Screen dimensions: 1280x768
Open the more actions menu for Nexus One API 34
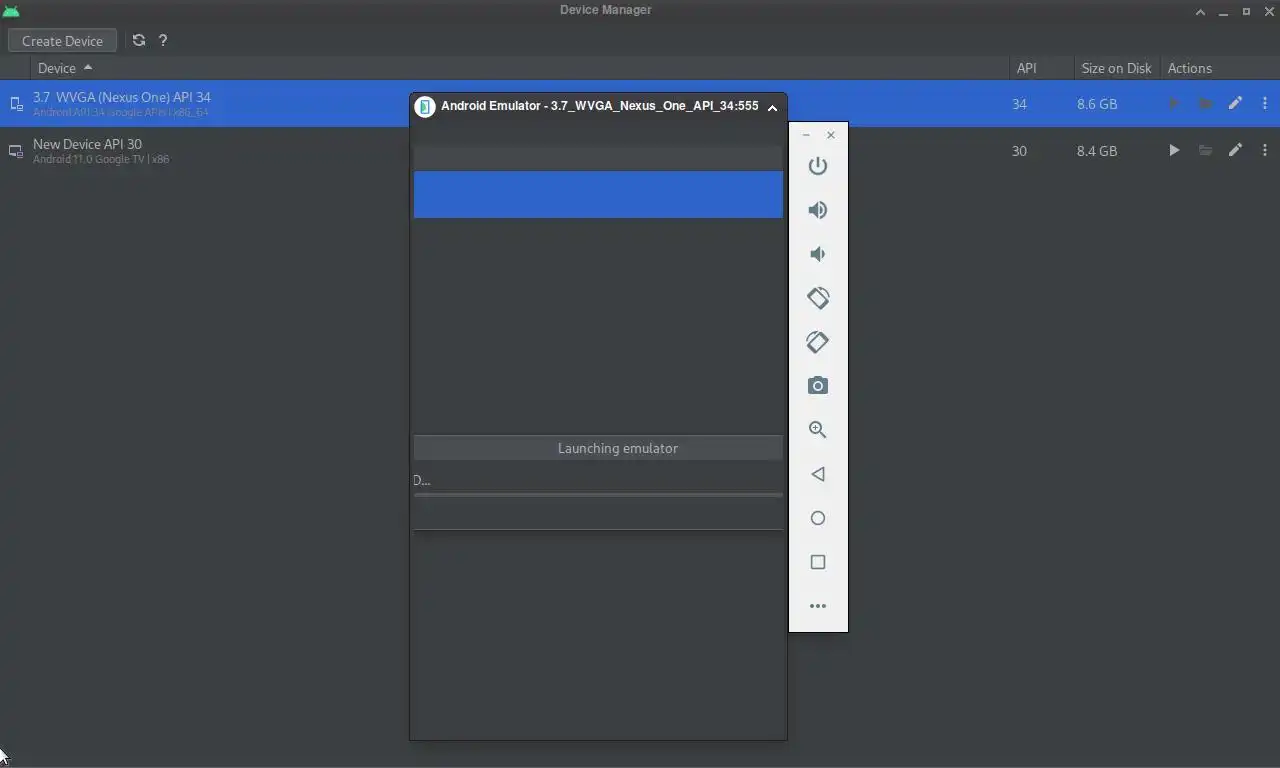tap(1265, 103)
